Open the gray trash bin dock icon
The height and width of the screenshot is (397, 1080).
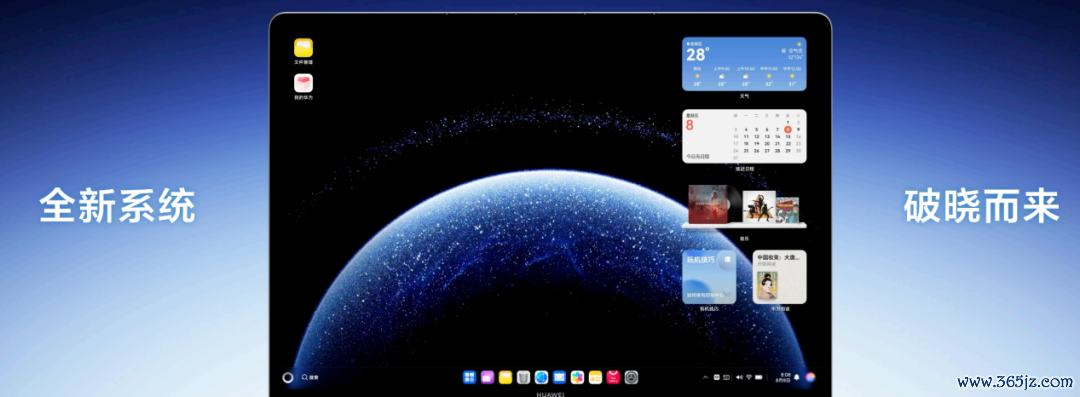pos(523,377)
